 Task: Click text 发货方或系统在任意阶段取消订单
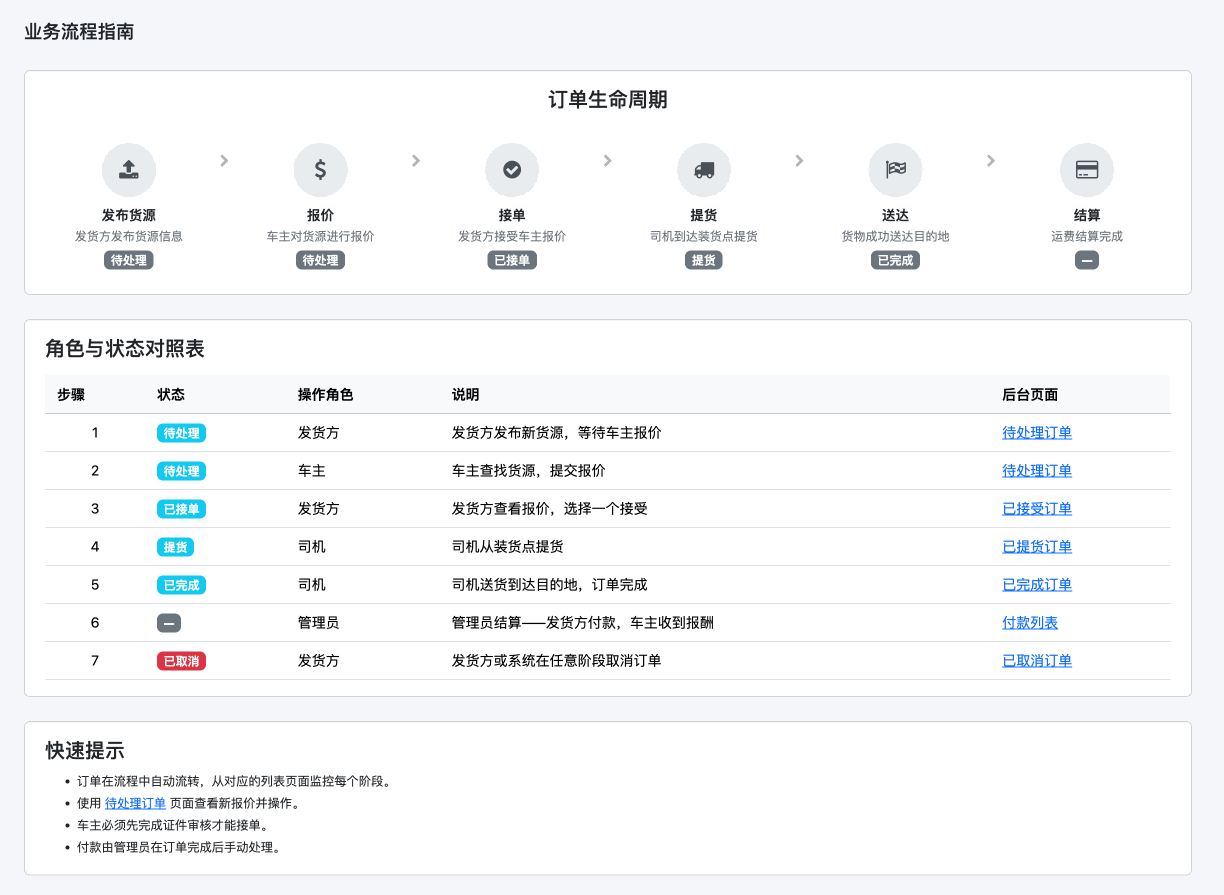(557, 661)
